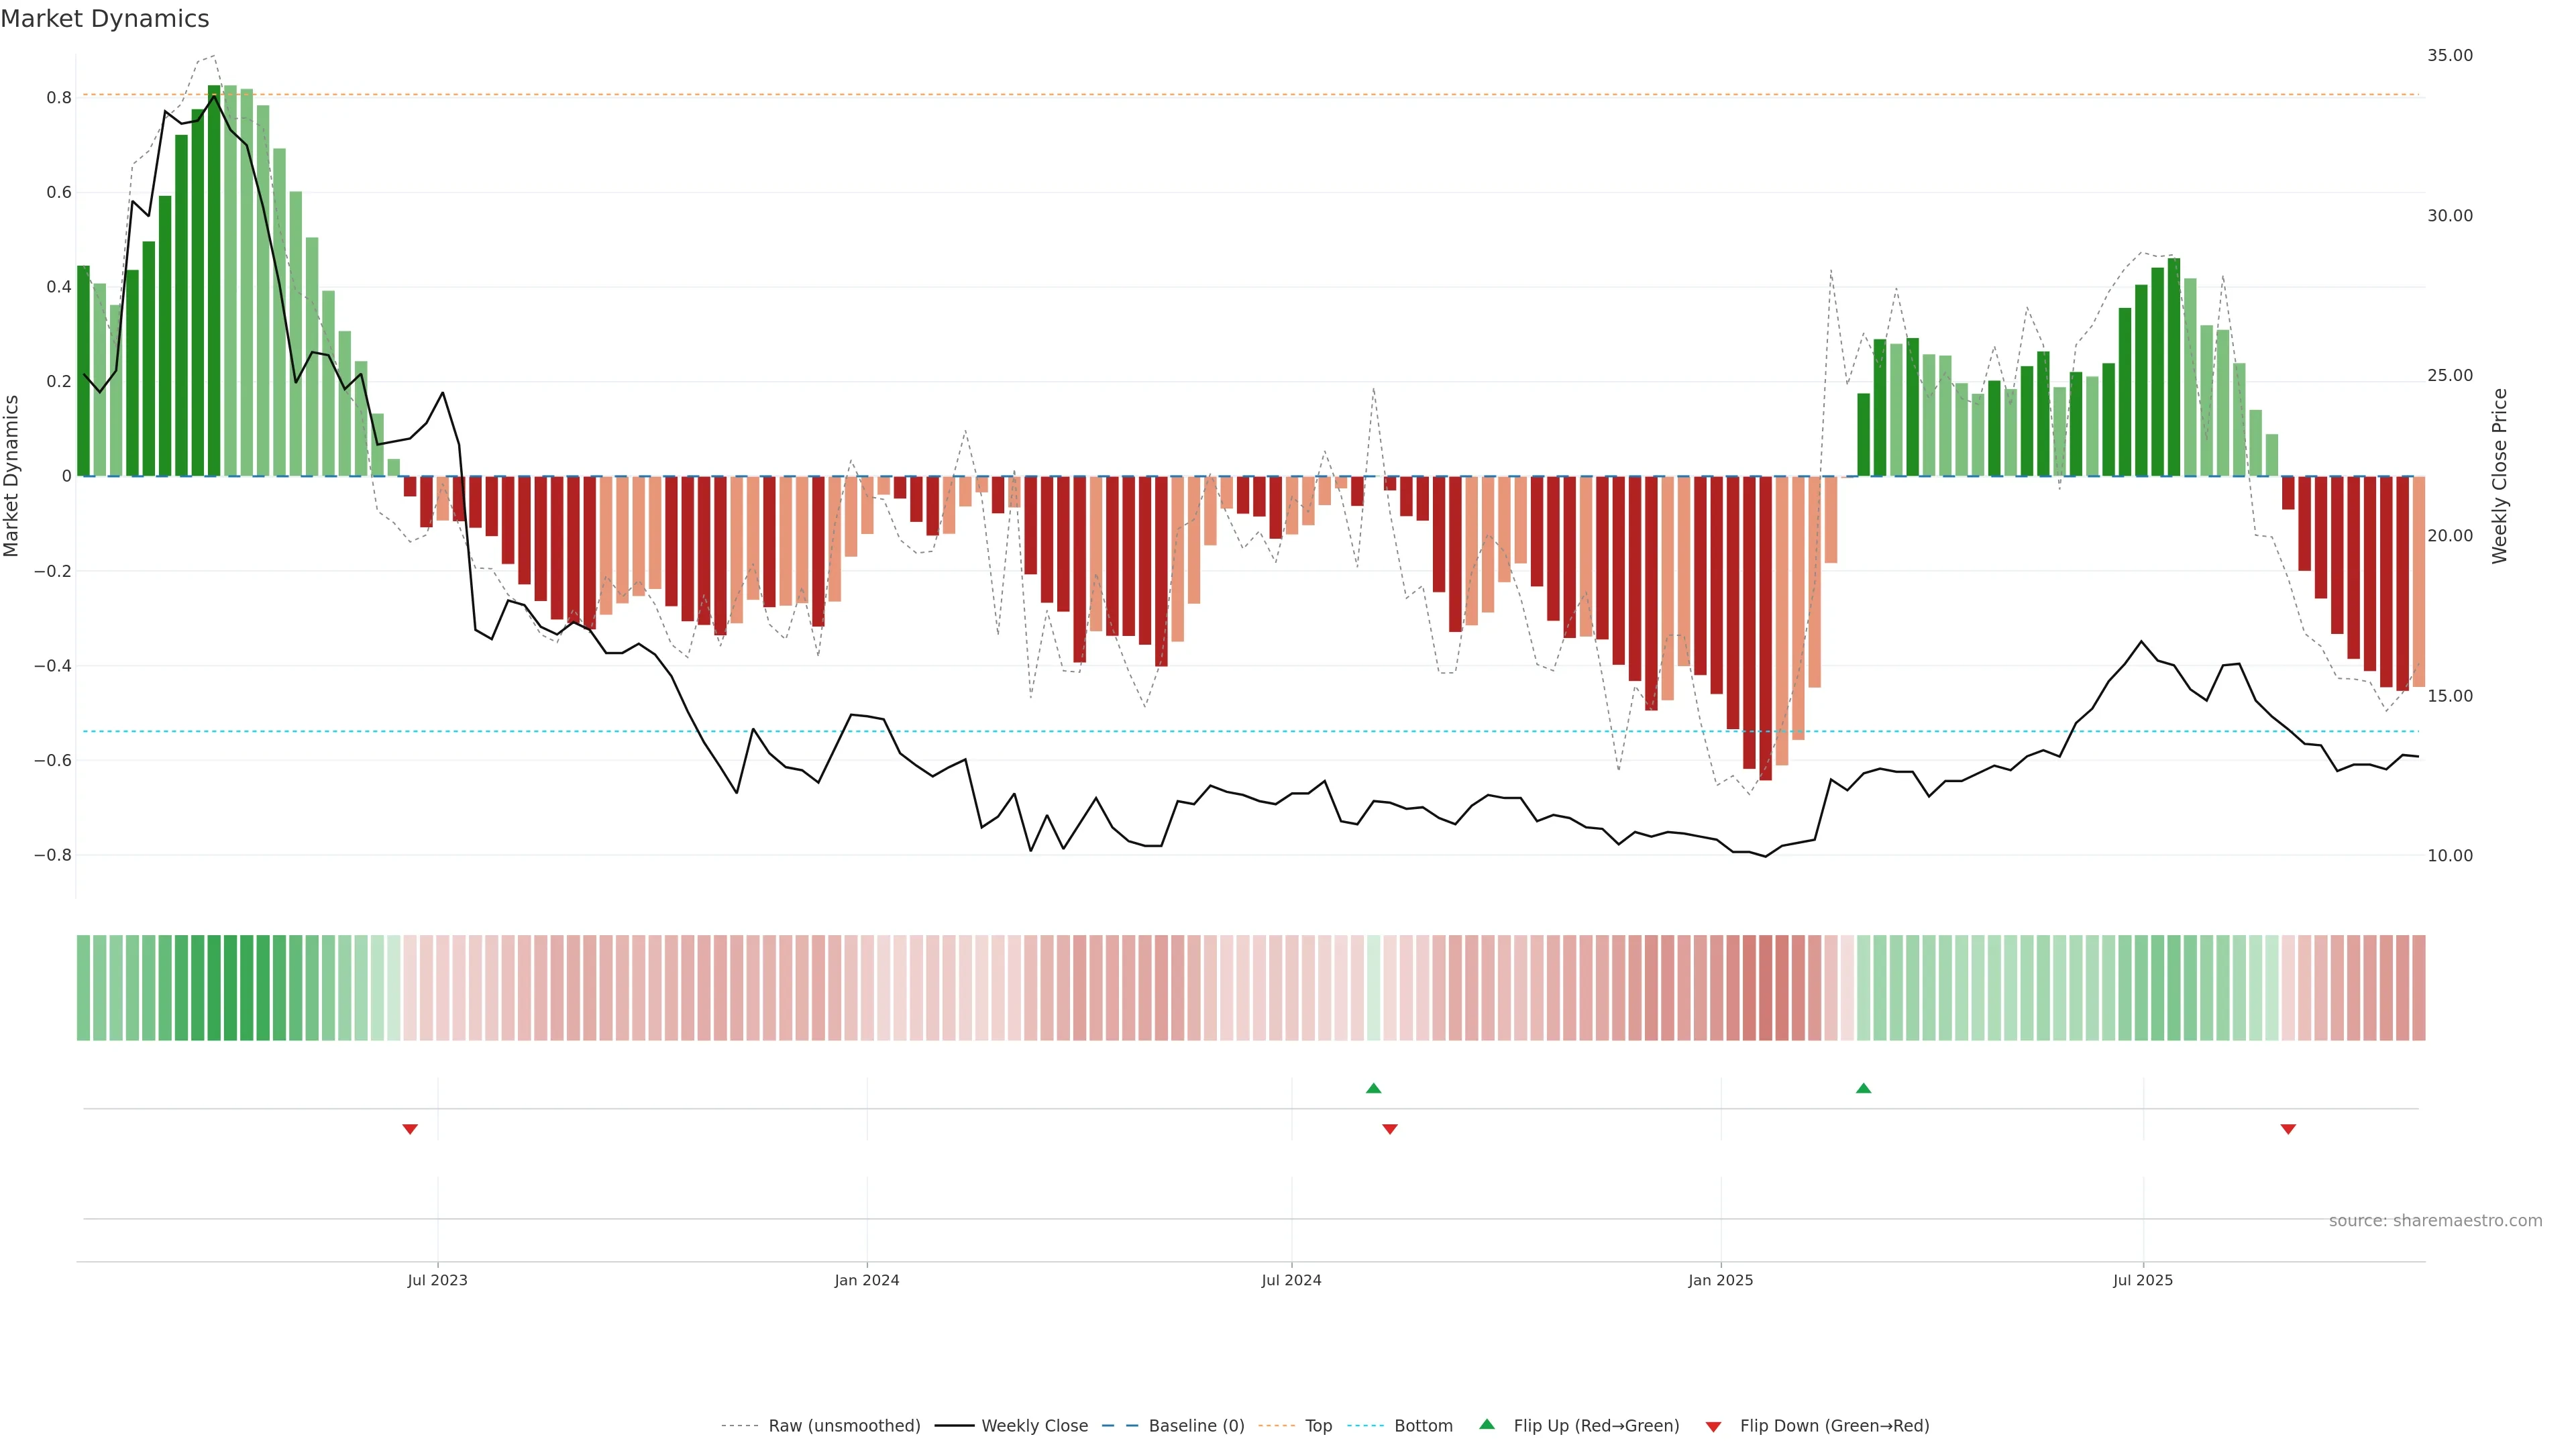Image resolution: width=2576 pixels, height=1449 pixels.
Task: Click the flip-up marker near March 2025
Action: [x=1863, y=1088]
